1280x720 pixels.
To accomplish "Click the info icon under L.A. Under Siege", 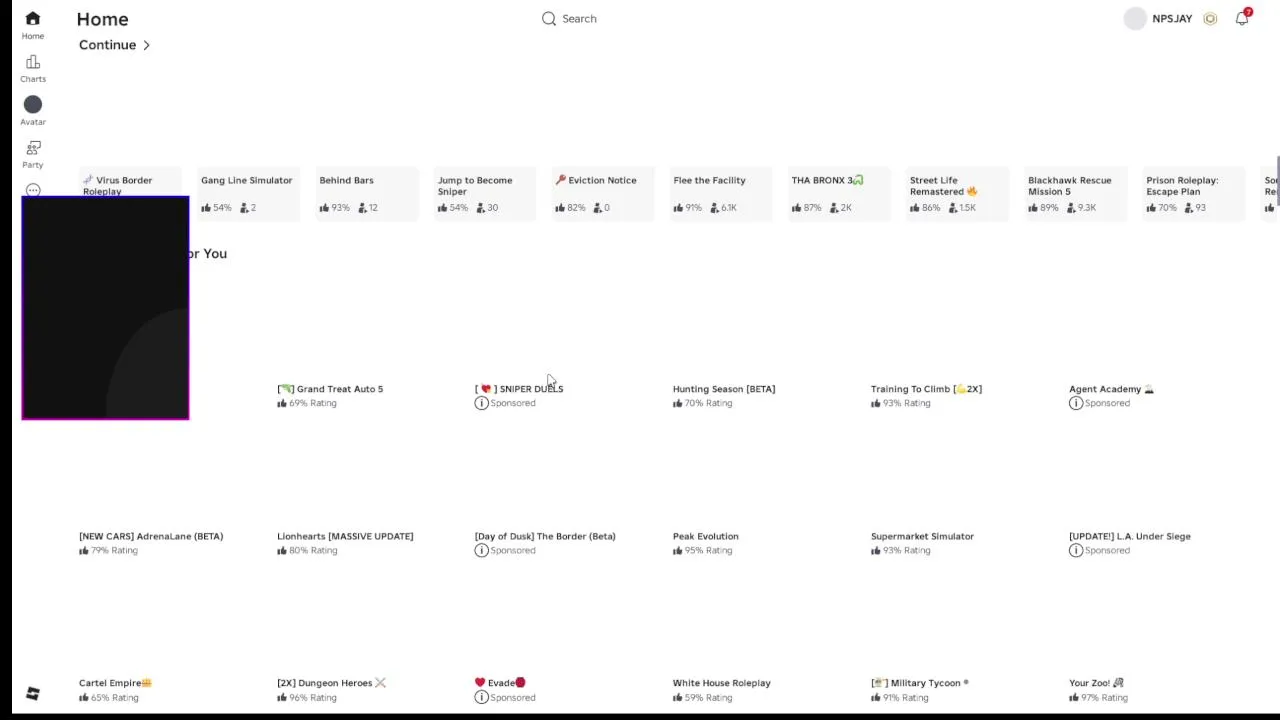I will (x=1075, y=550).
